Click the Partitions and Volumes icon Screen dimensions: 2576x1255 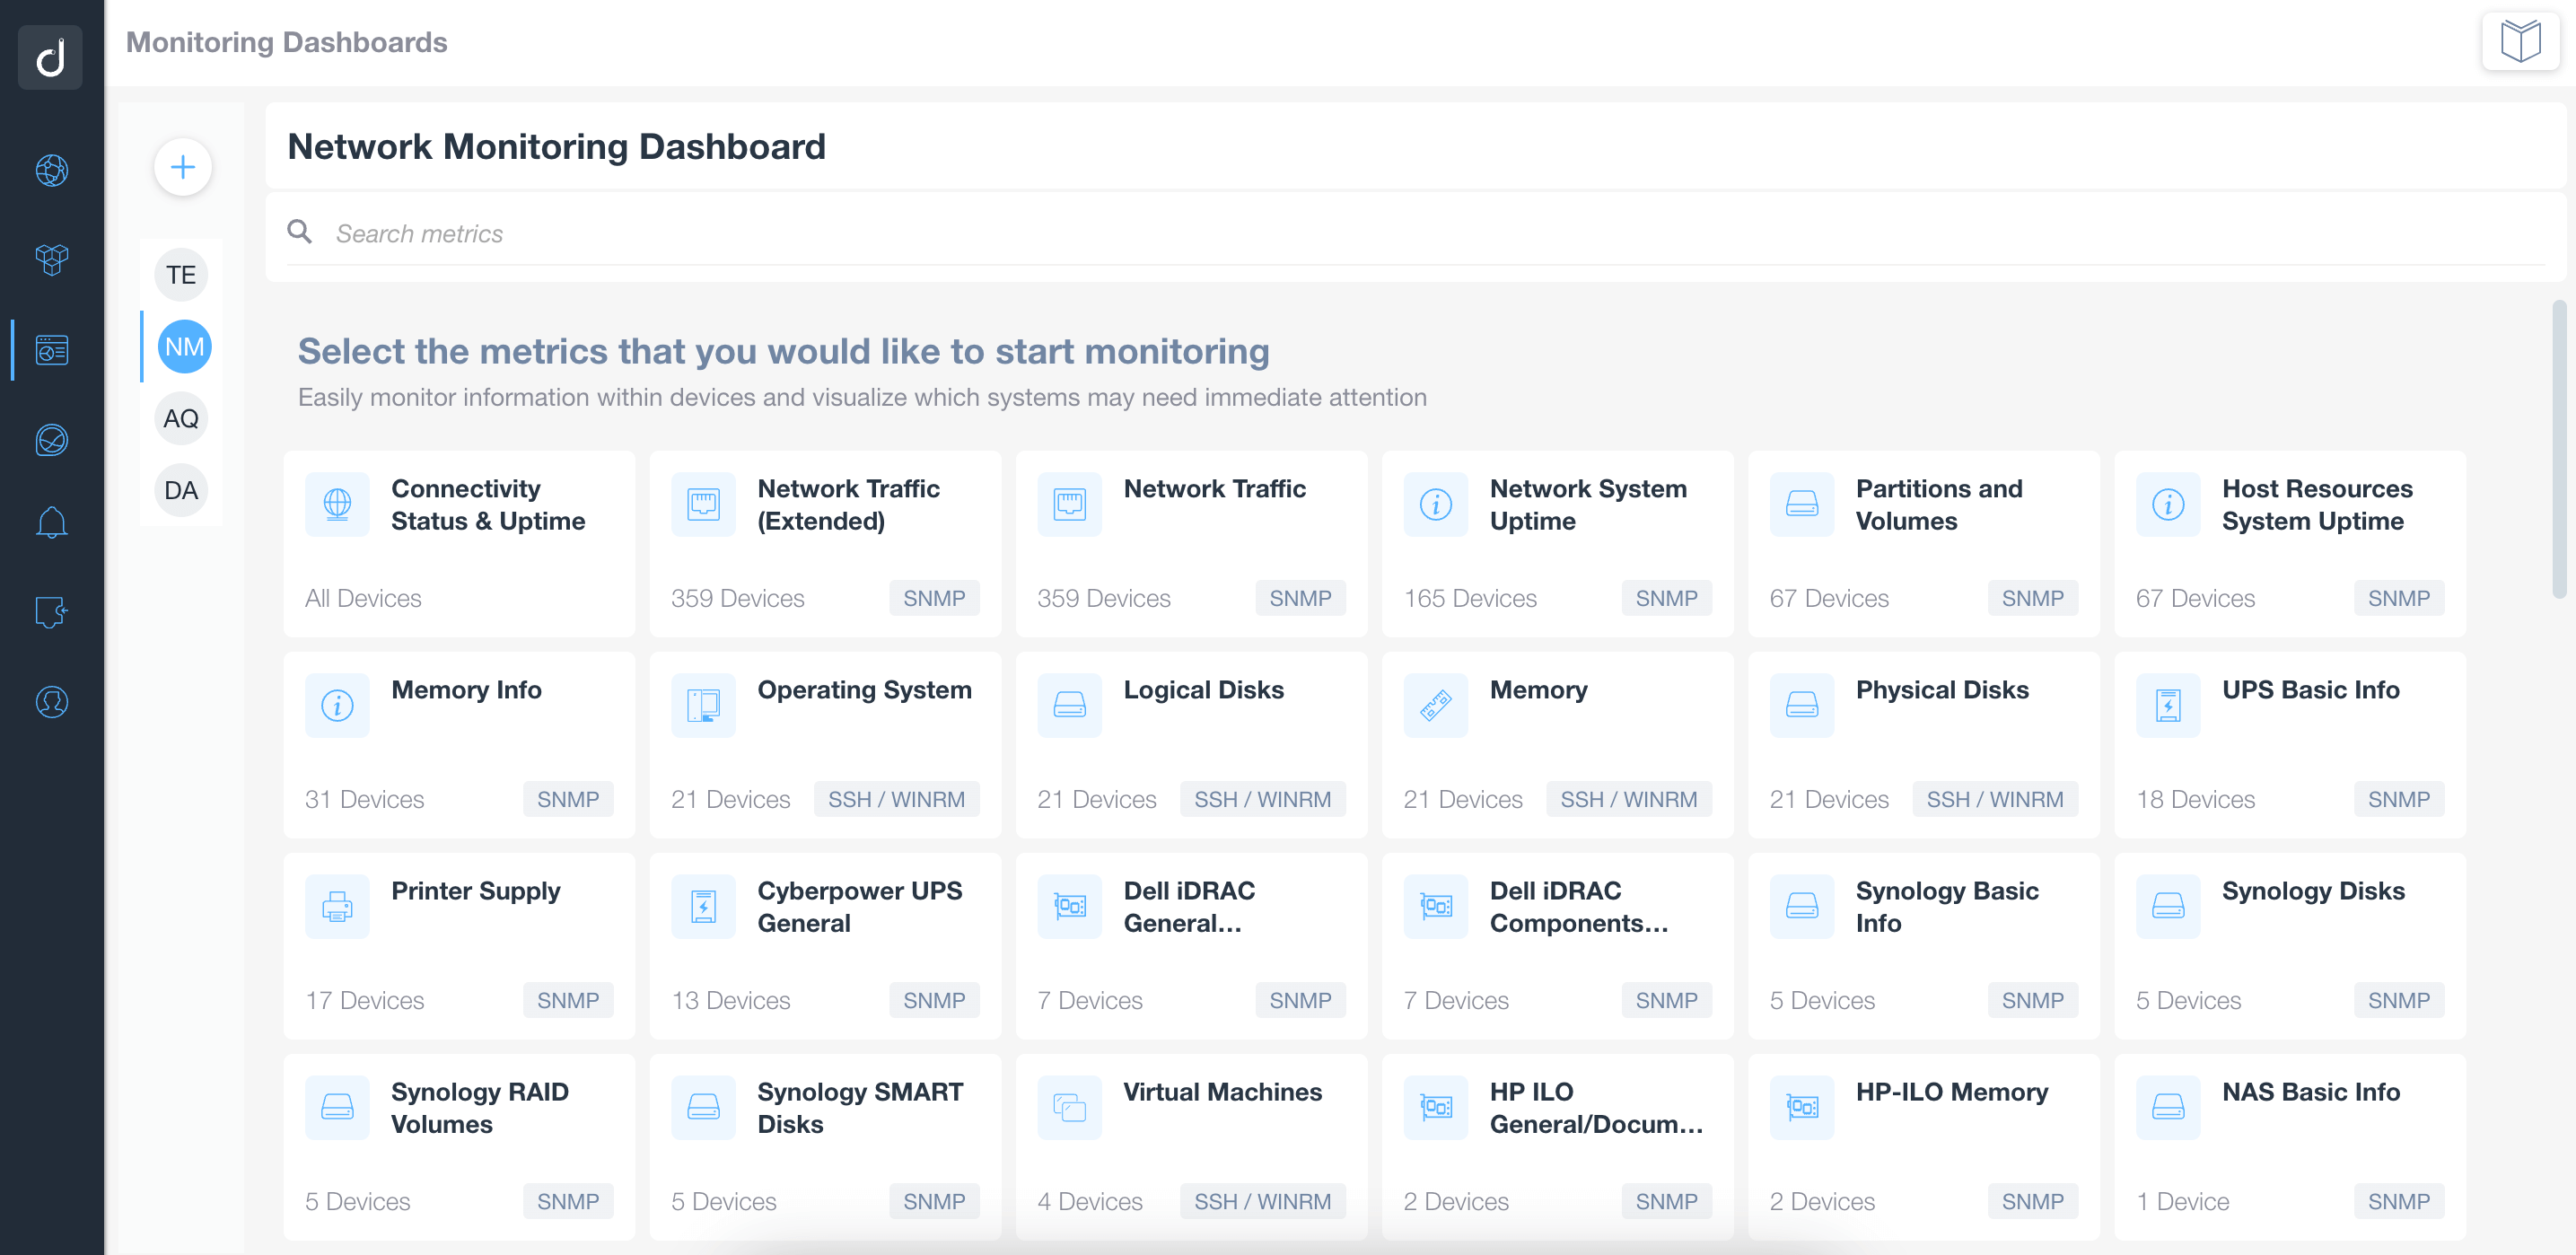pyautogui.click(x=1802, y=505)
